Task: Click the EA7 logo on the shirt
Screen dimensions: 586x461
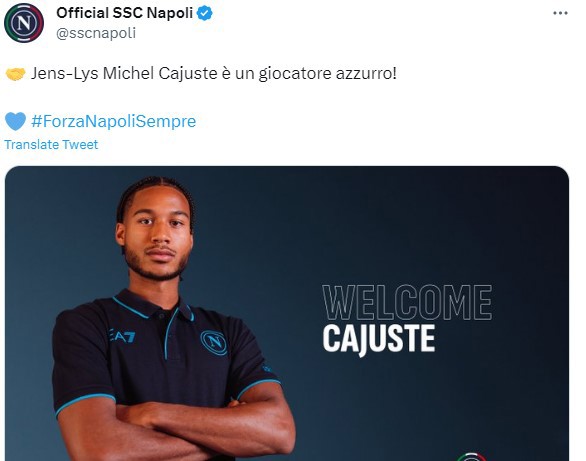Action: point(122,336)
